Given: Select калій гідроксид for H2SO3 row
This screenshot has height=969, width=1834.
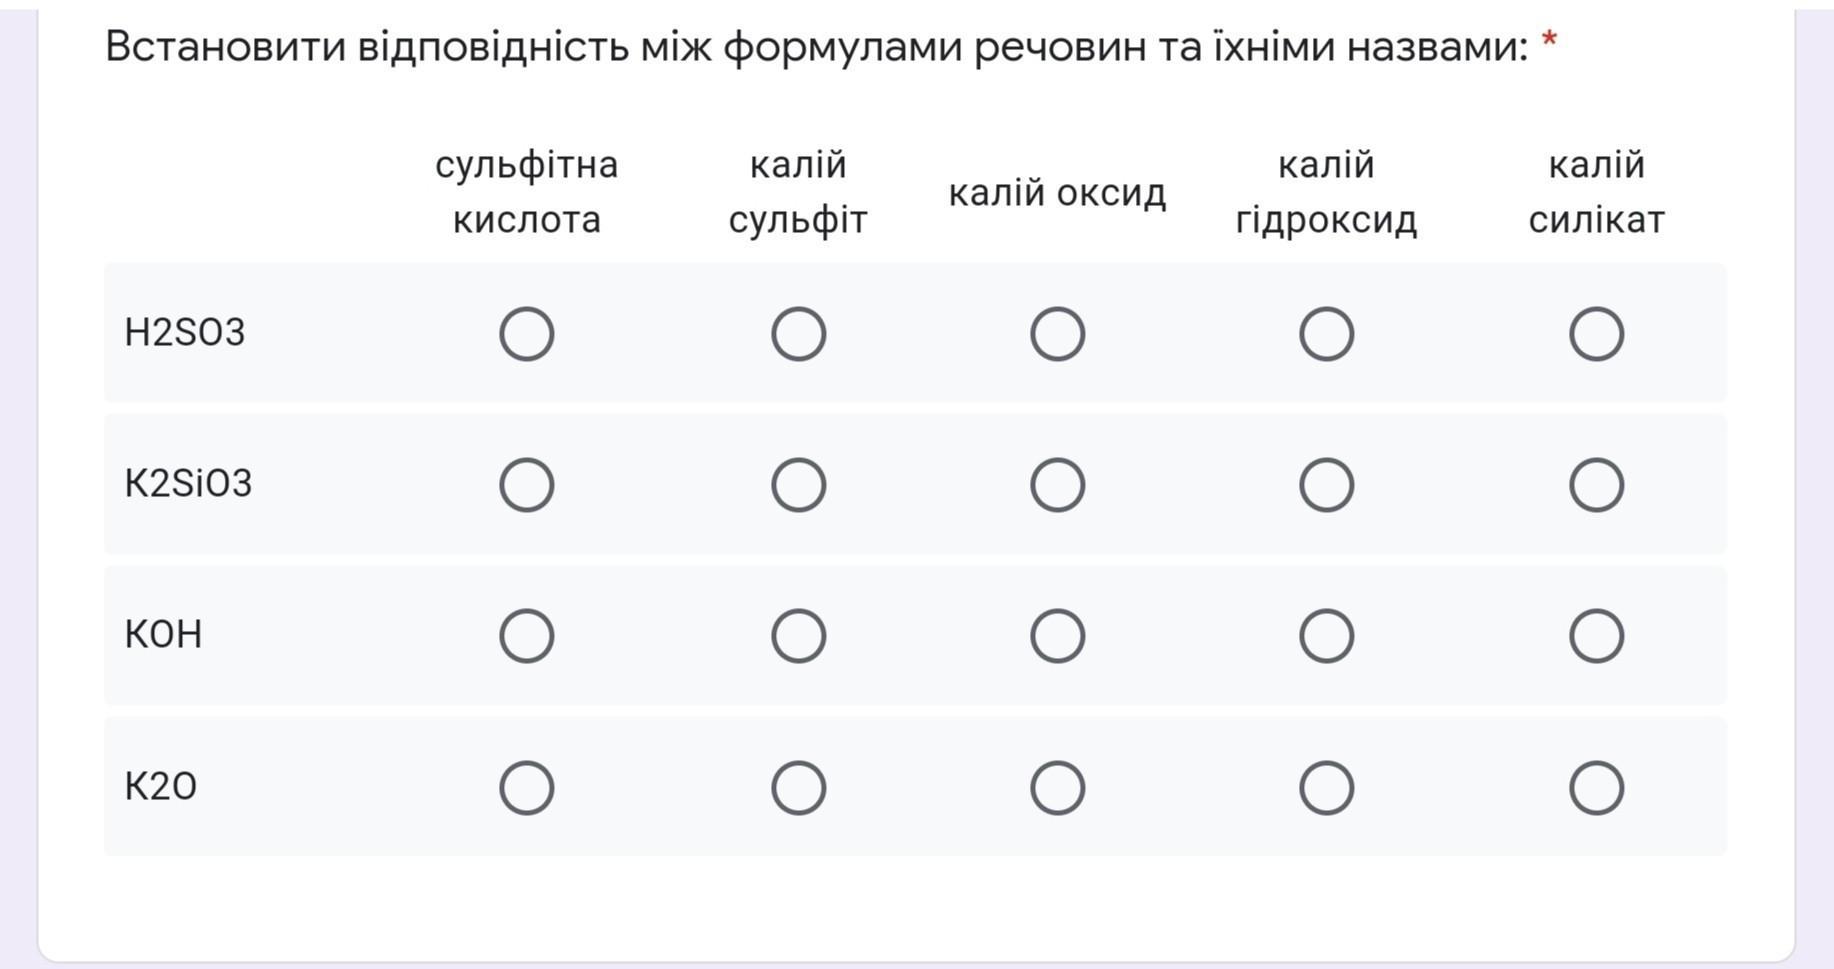Looking at the screenshot, I should click(x=1326, y=334).
